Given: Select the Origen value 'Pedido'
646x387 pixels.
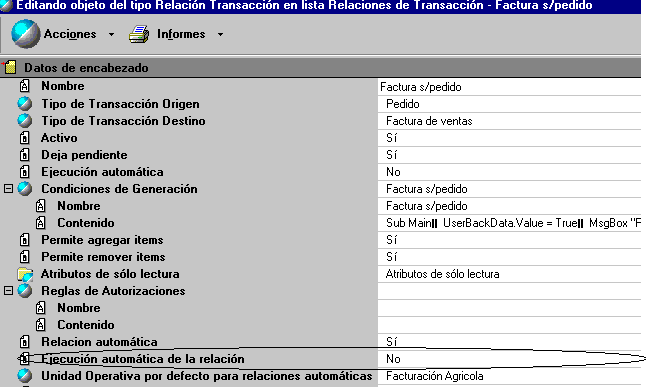Looking at the screenshot, I should [x=509, y=104].
